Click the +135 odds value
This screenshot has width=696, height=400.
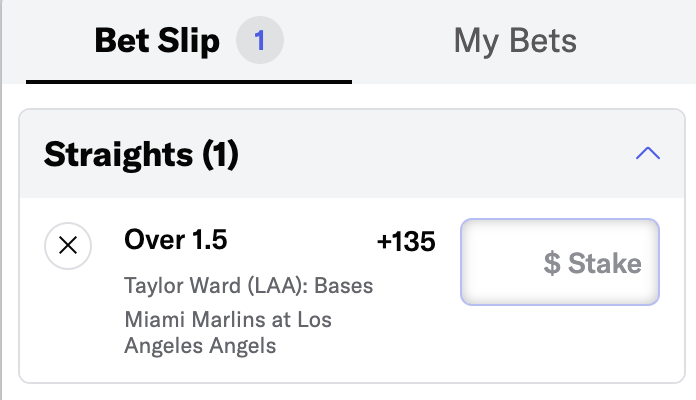click(x=406, y=242)
